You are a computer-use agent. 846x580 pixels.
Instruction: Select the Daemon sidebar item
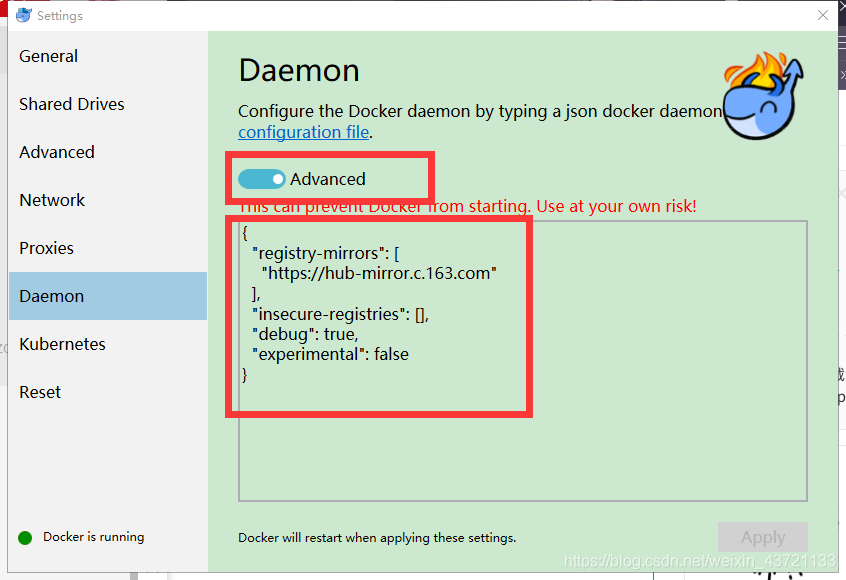(107, 296)
